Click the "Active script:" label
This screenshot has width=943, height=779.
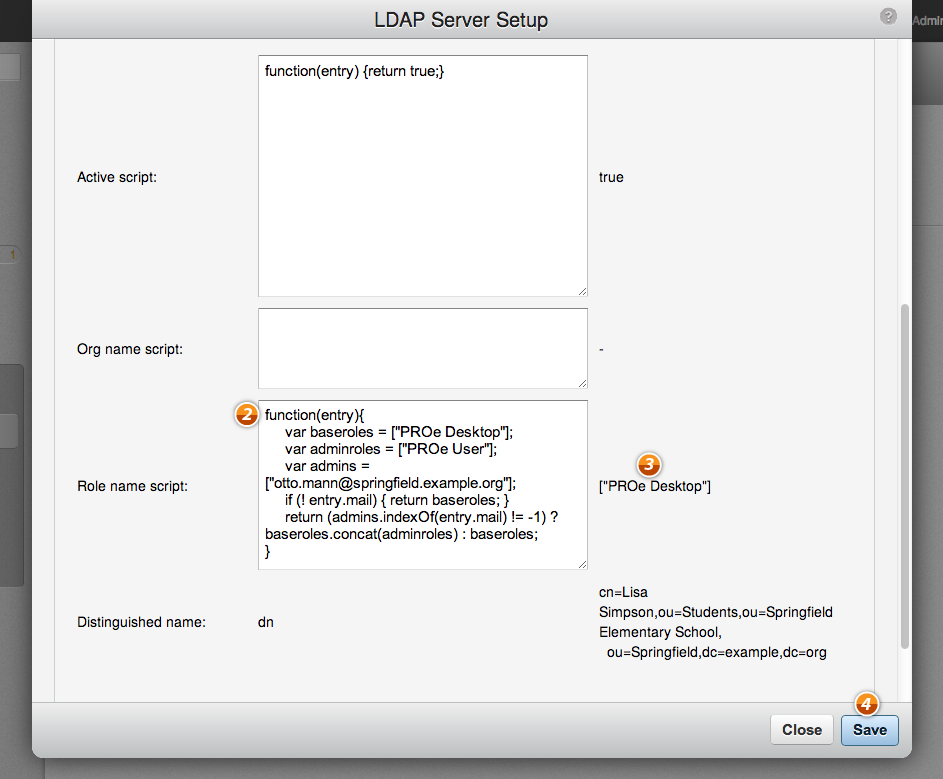117,177
